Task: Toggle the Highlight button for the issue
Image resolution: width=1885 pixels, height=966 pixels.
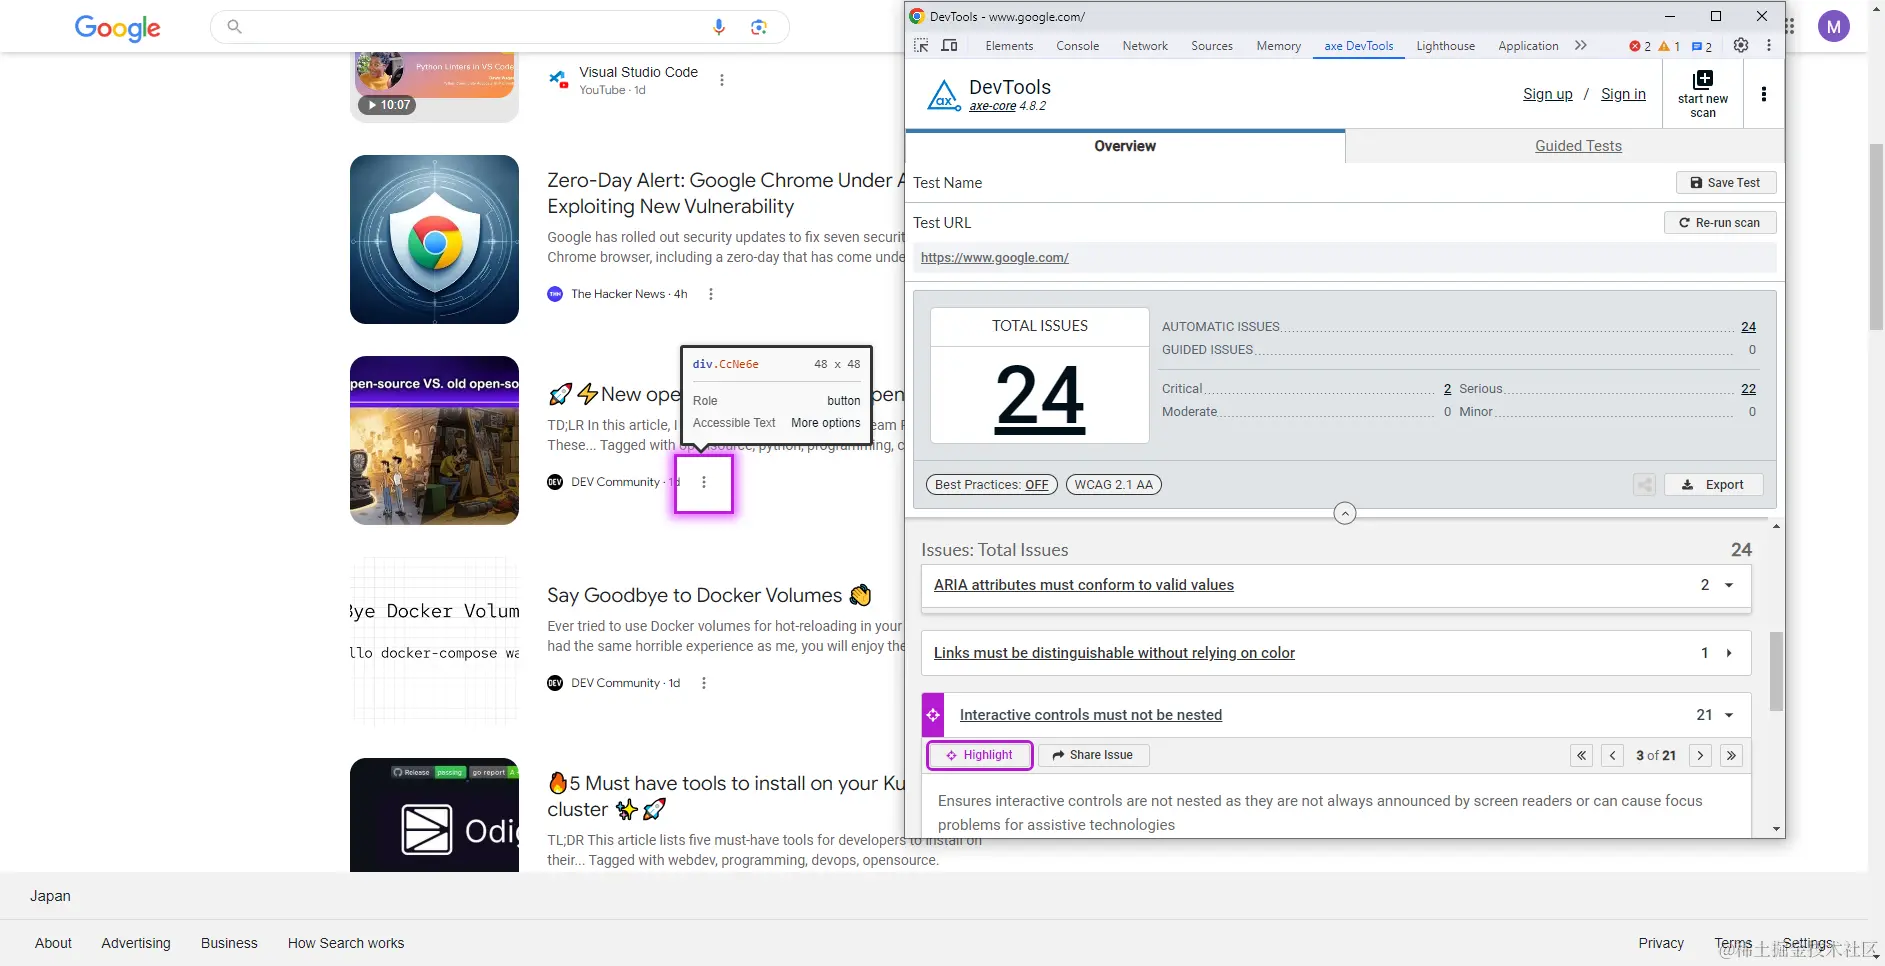Action: click(979, 755)
